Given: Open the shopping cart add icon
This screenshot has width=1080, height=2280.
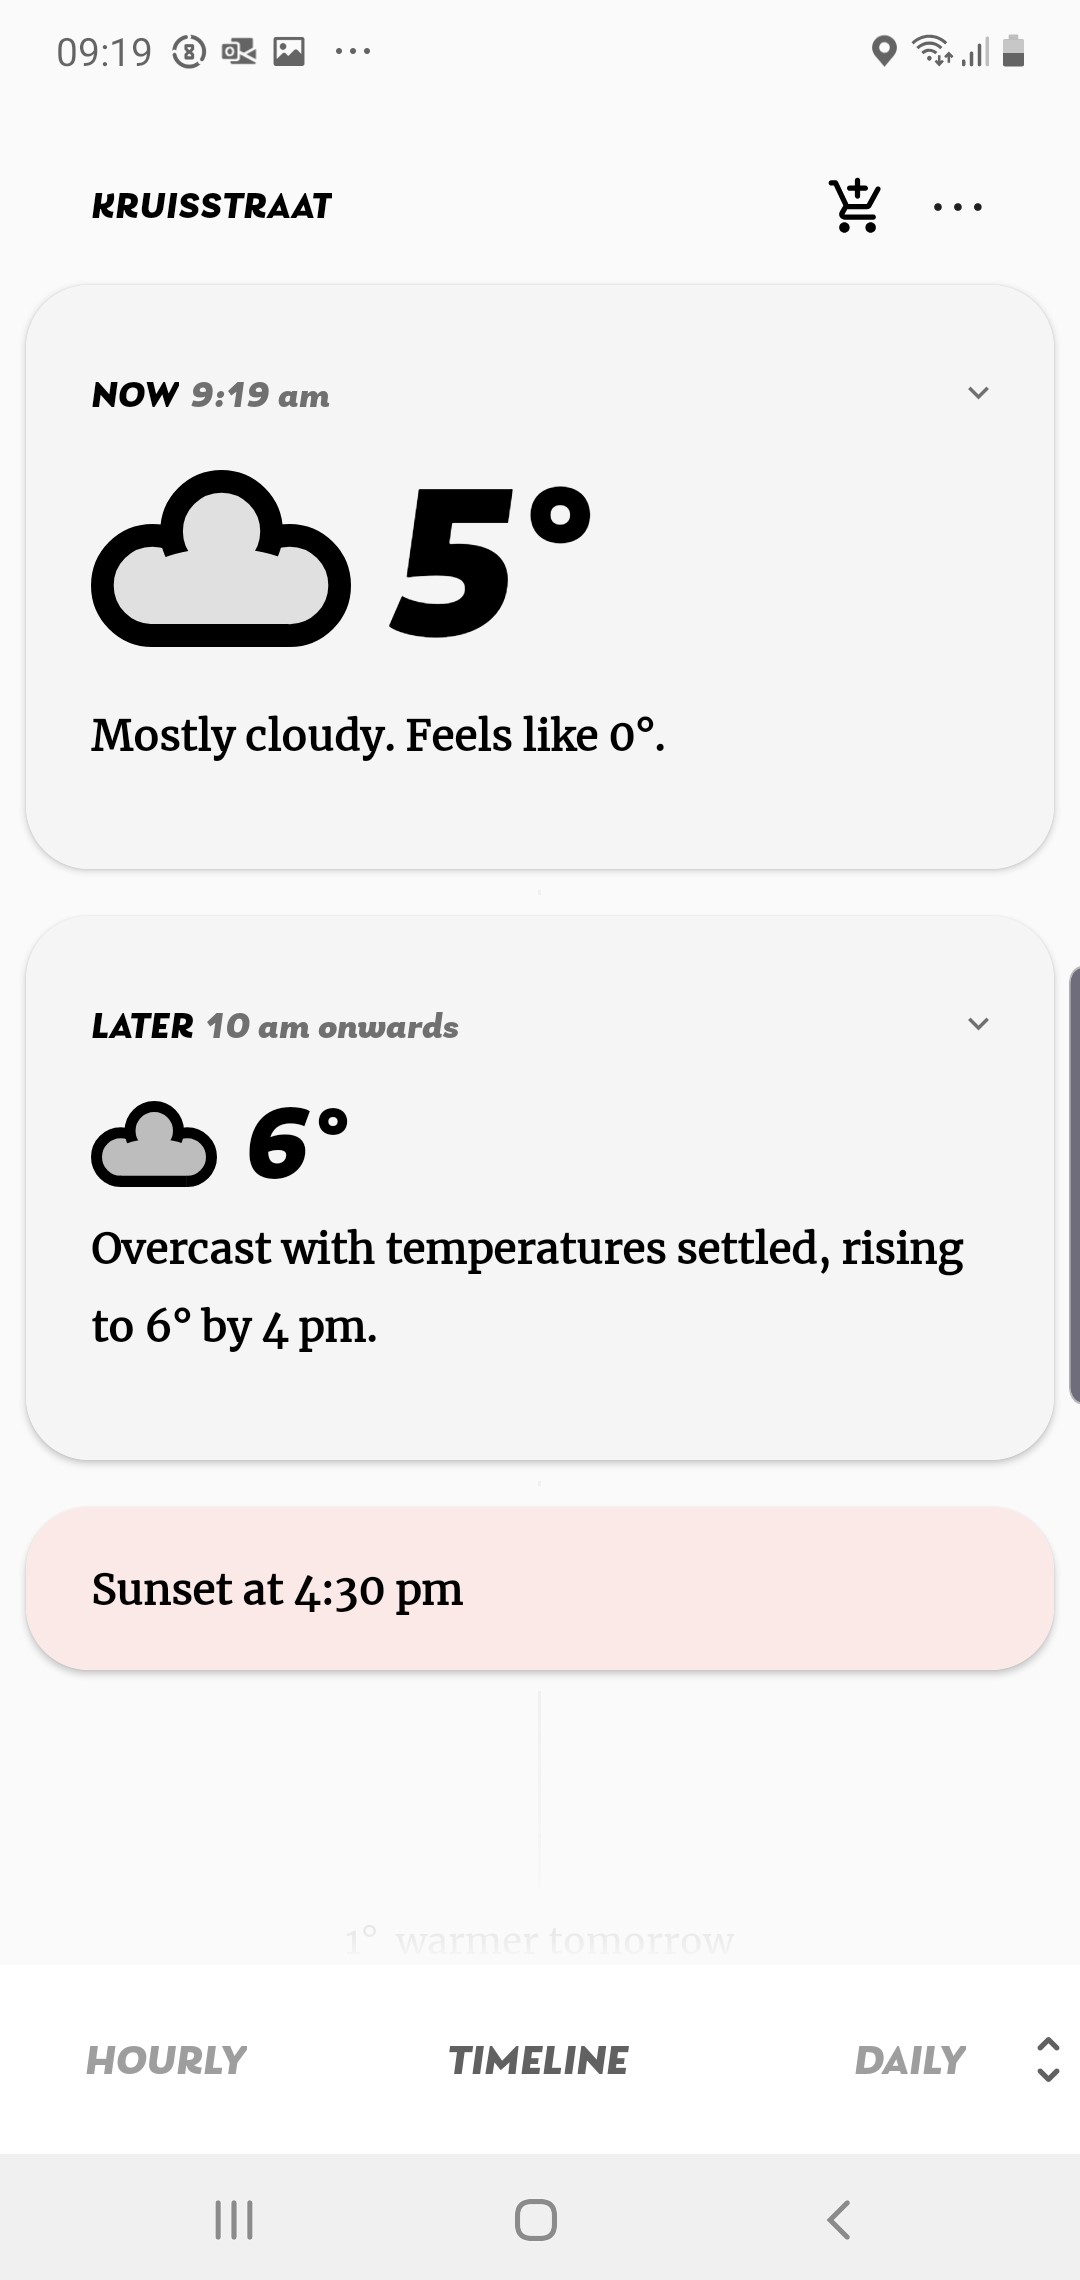Looking at the screenshot, I should click(856, 206).
